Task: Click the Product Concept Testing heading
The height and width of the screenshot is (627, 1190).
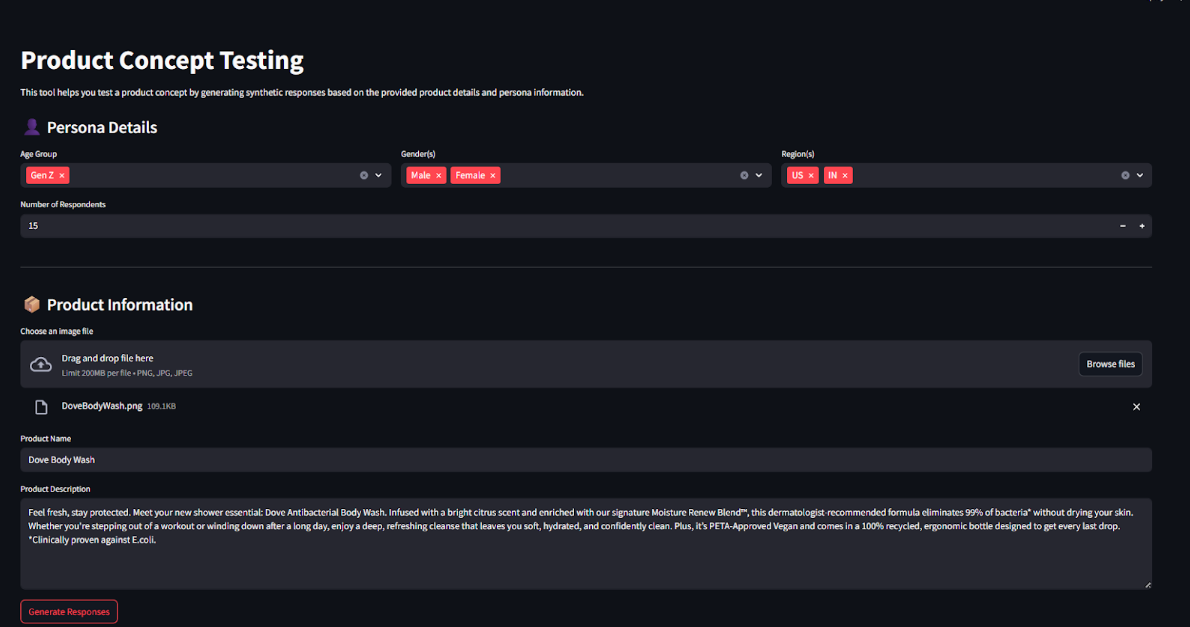Action: point(162,60)
